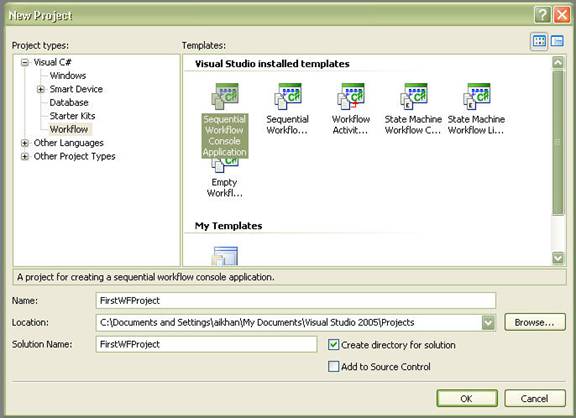Select Starter Kits project type
Image resolution: width=576 pixels, height=418 pixels.
(72, 116)
